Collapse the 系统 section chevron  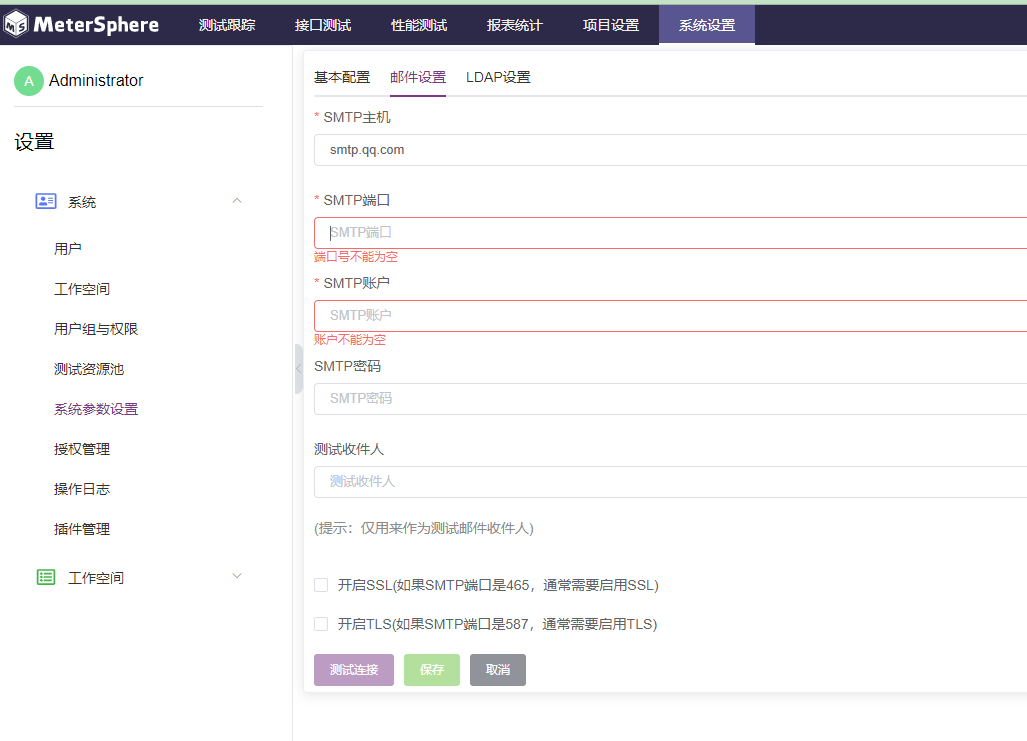click(237, 201)
